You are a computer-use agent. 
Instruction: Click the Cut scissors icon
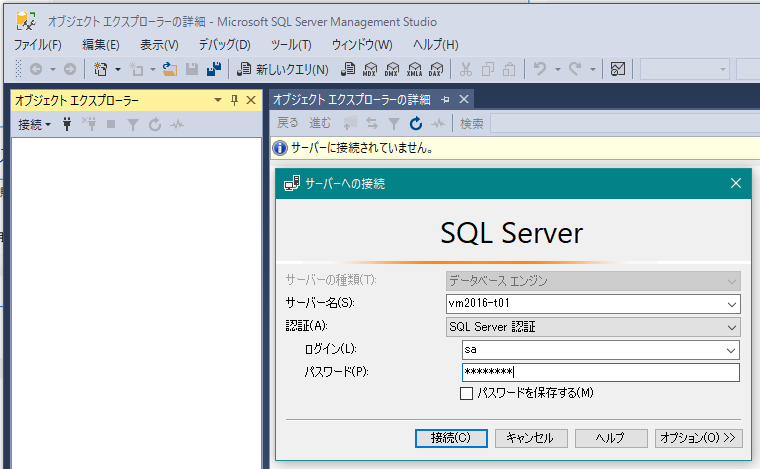(x=466, y=69)
